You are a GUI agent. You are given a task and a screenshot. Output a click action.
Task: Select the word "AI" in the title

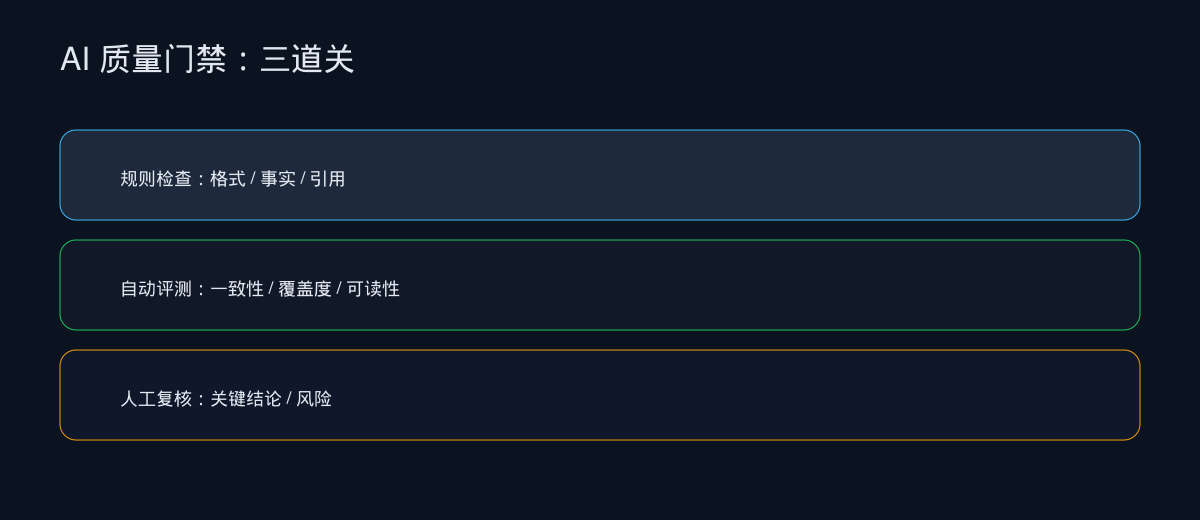[75, 60]
